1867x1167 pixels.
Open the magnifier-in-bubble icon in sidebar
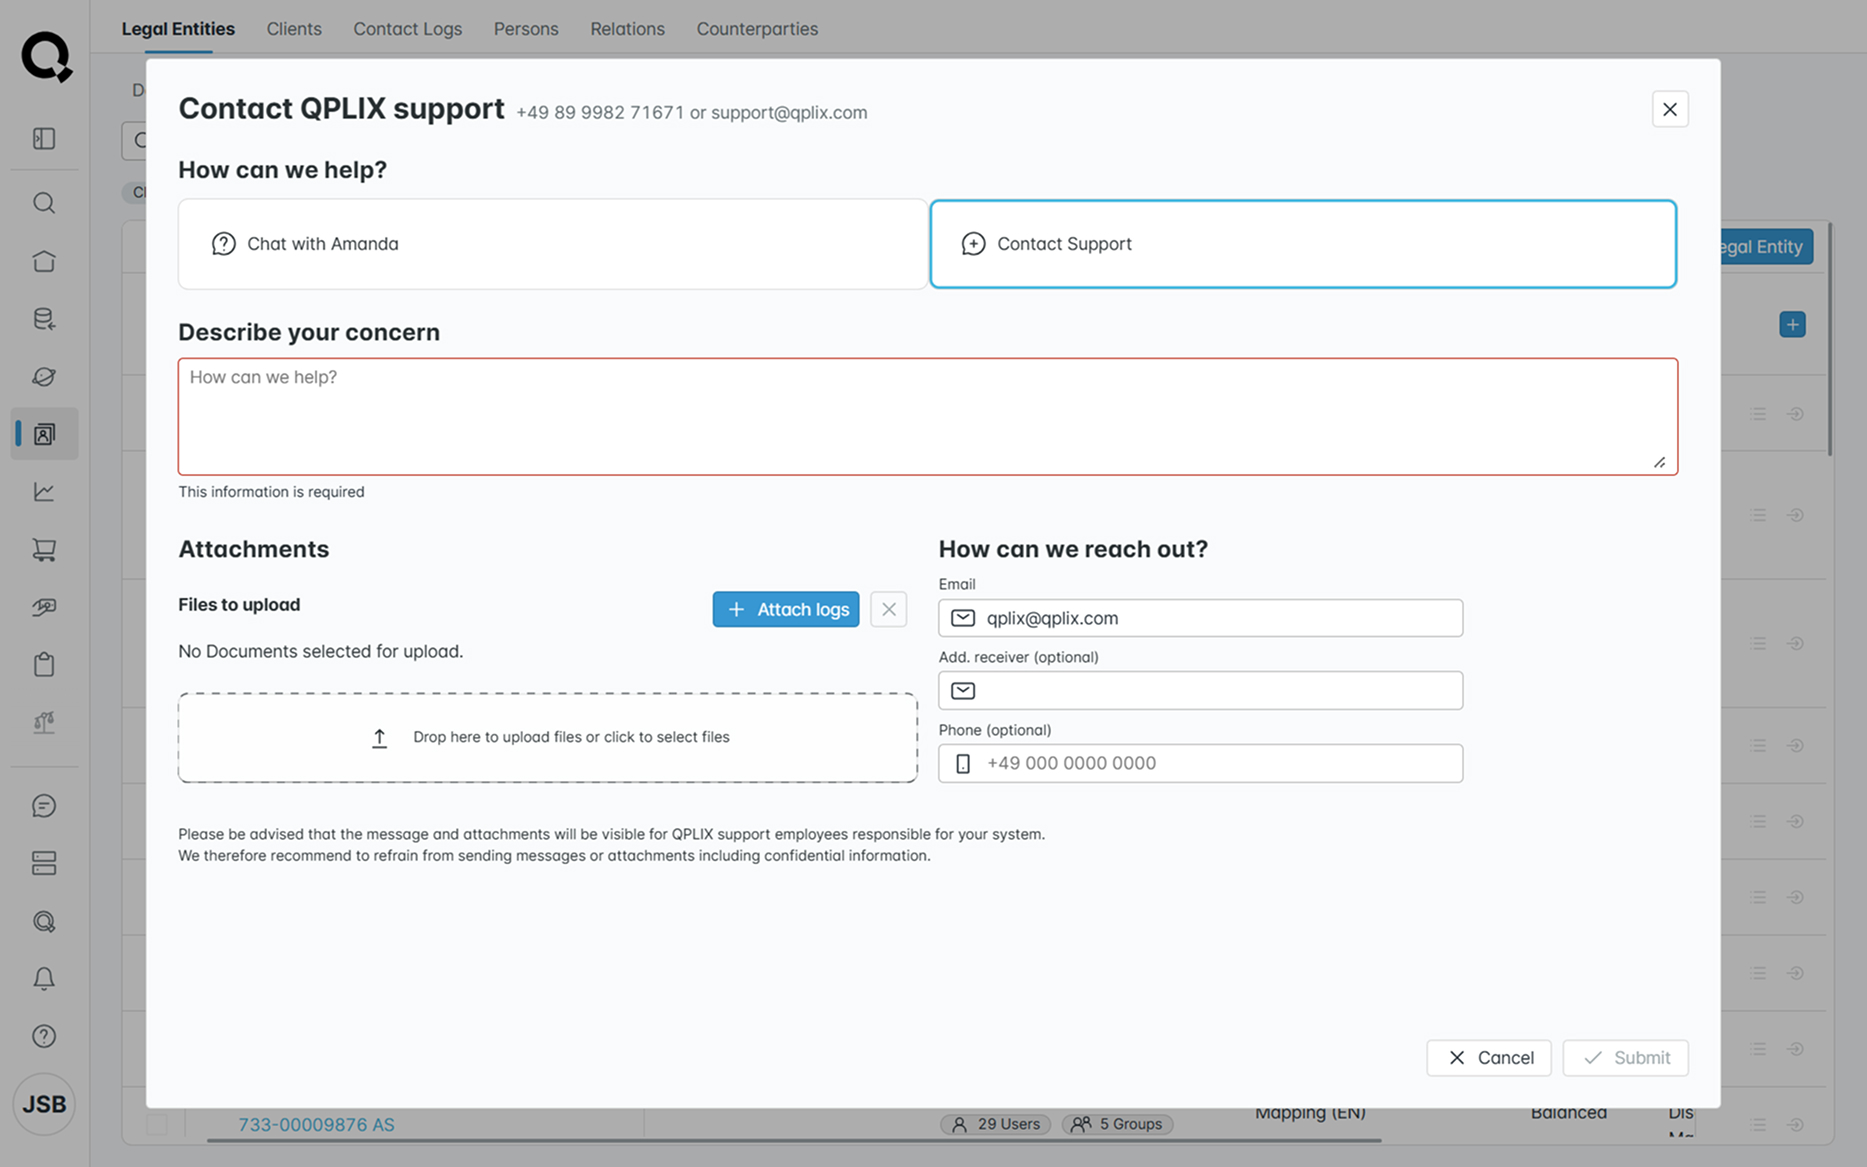click(44, 921)
